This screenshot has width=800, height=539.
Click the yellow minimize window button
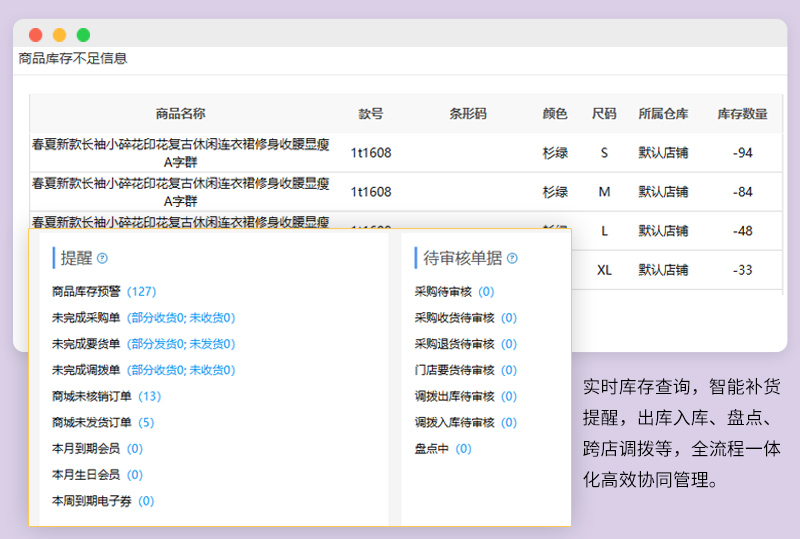pos(59,35)
